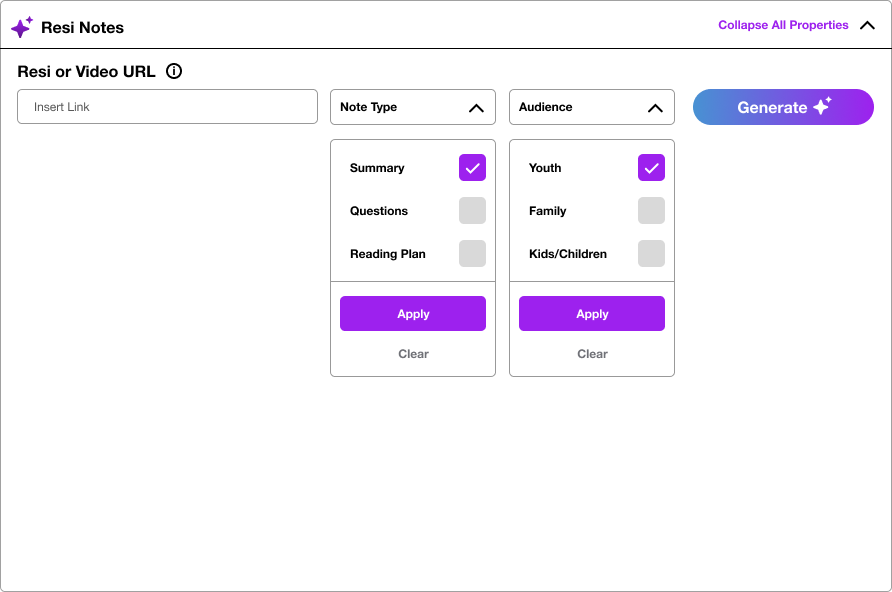Click Collapse All Properties link
Viewport: 892px width, 592px height.
(x=783, y=25)
